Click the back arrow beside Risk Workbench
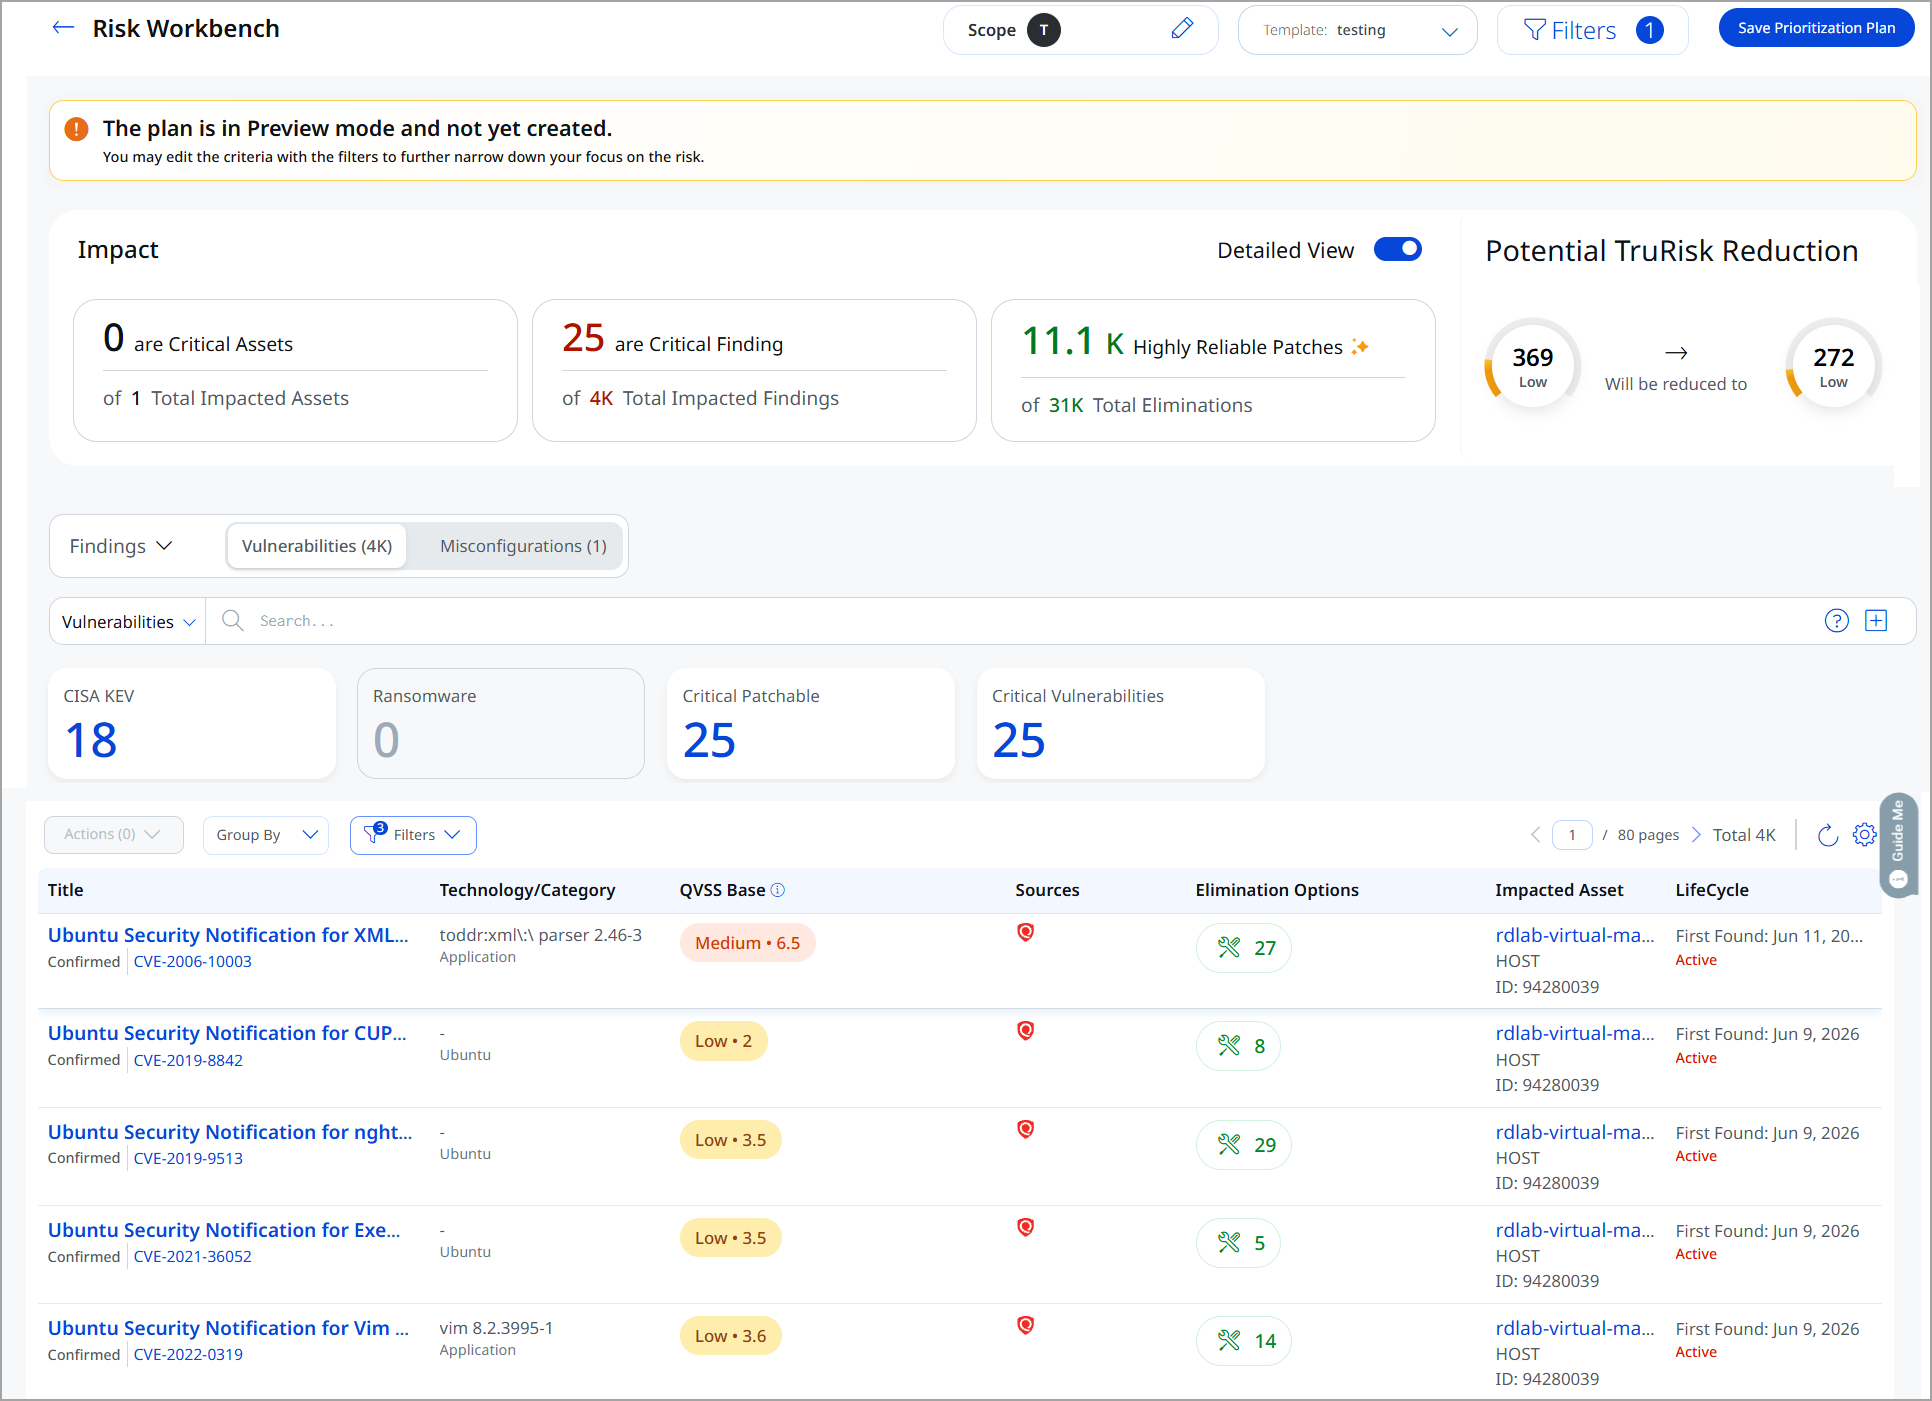This screenshot has height=1401, width=1932. [x=63, y=28]
